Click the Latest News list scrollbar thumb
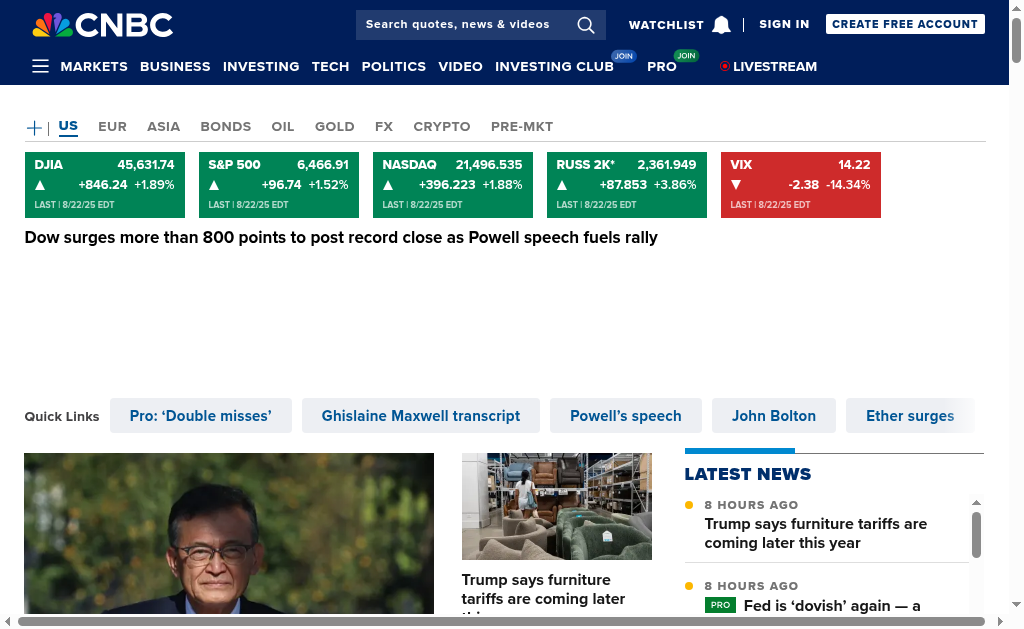The height and width of the screenshot is (629, 1024). coord(976,535)
